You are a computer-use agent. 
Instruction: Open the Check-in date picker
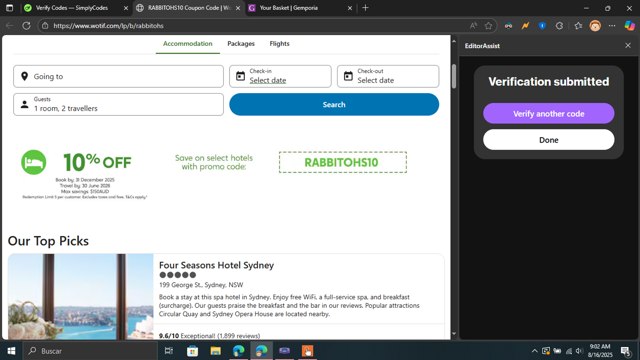[280, 76]
